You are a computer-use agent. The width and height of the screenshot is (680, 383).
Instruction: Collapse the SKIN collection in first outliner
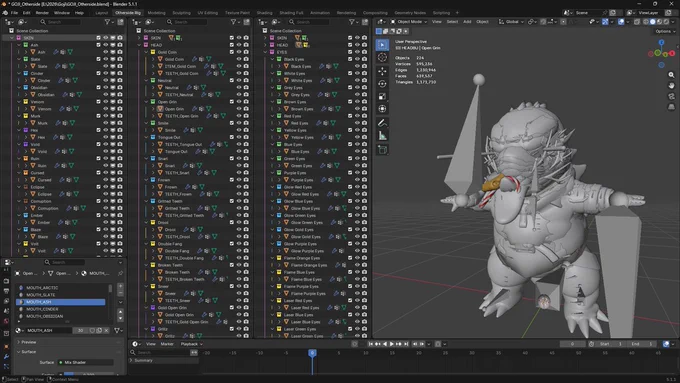[x=12, y=38]
